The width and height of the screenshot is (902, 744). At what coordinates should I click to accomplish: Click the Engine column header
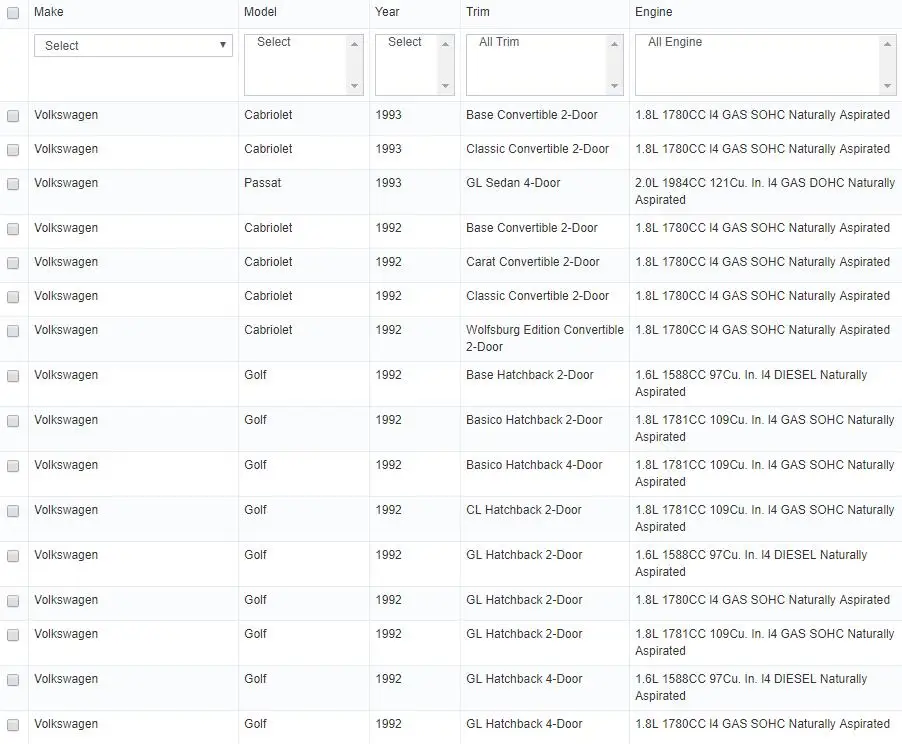click(653, 12)
